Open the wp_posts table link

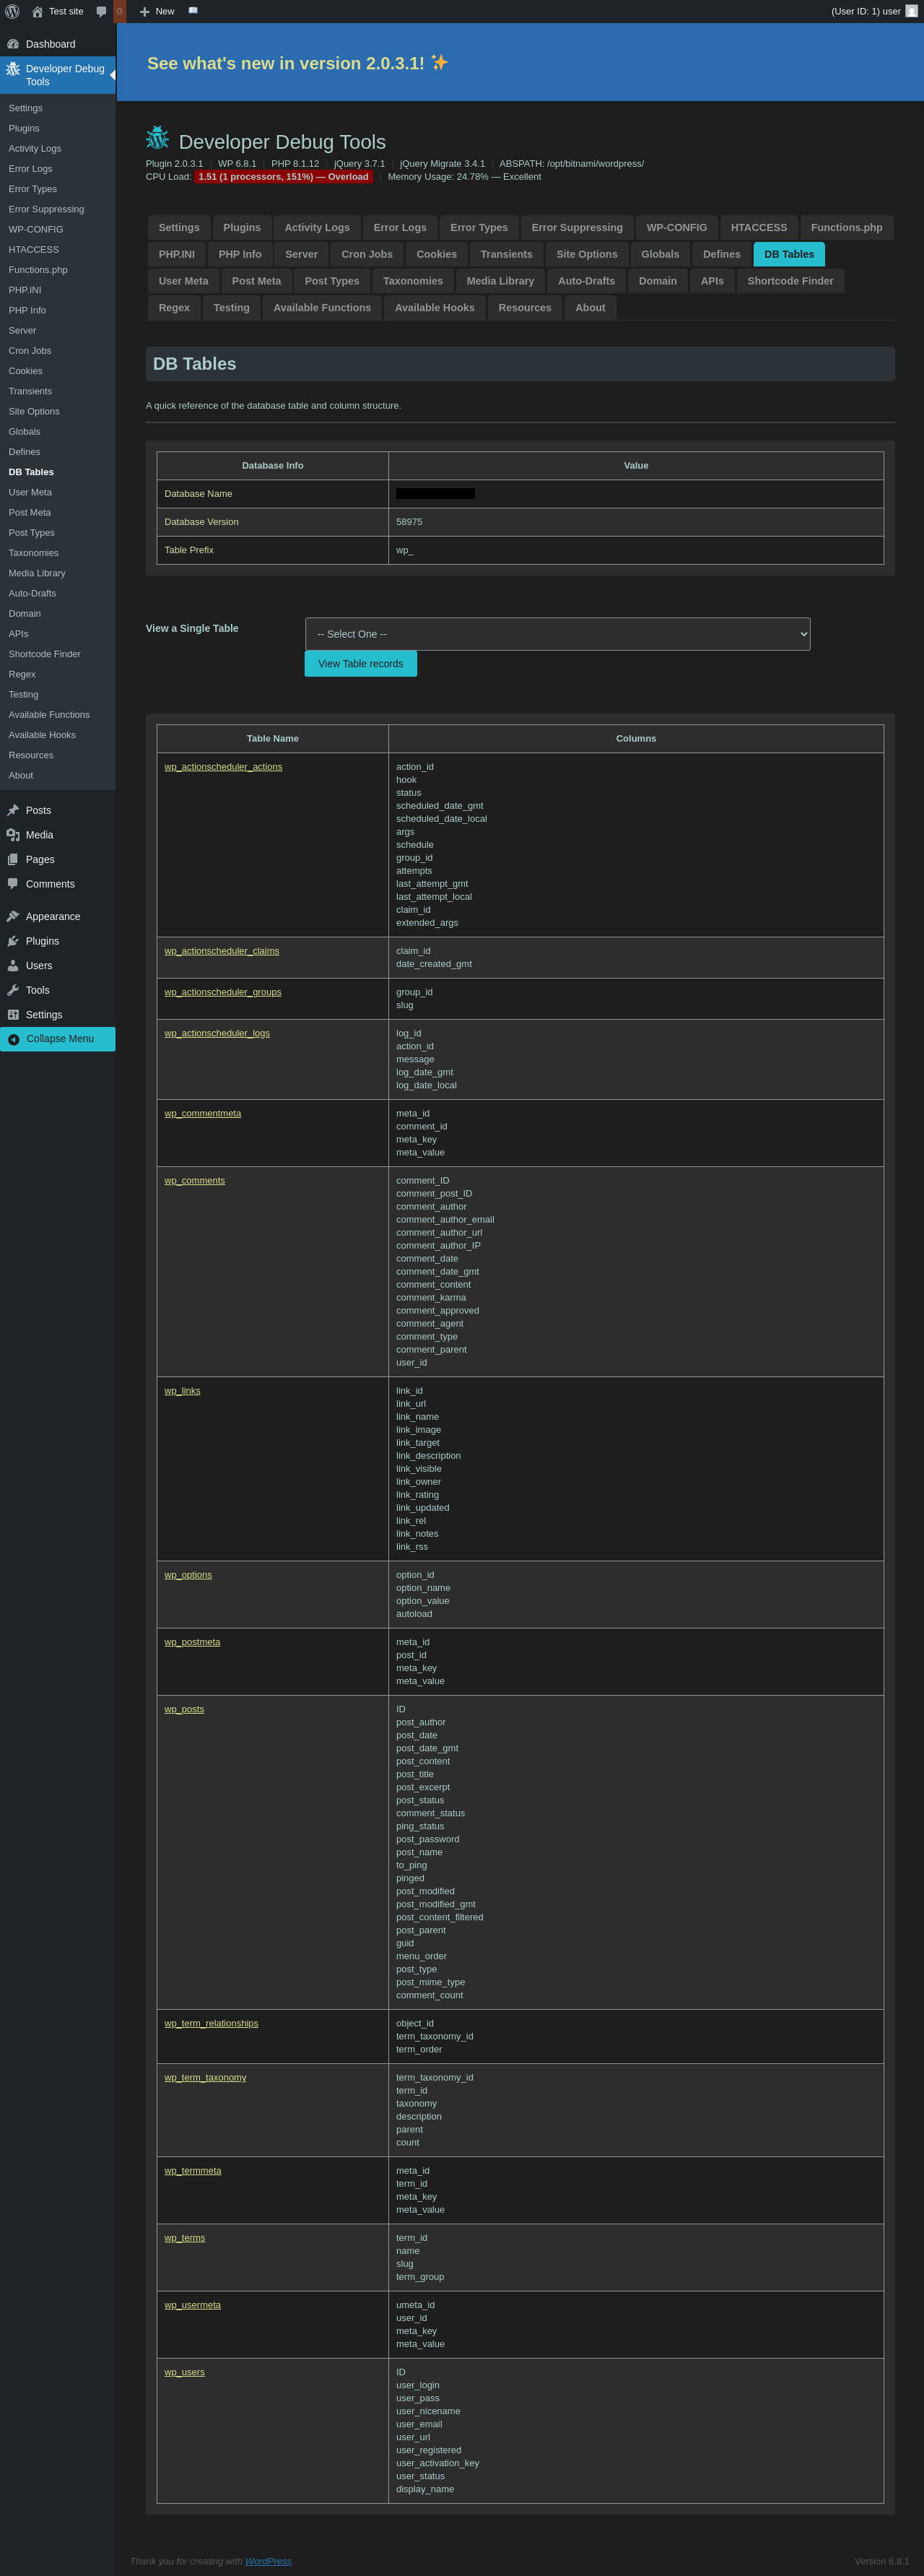pyautogui.click(x=184, y=1709)
